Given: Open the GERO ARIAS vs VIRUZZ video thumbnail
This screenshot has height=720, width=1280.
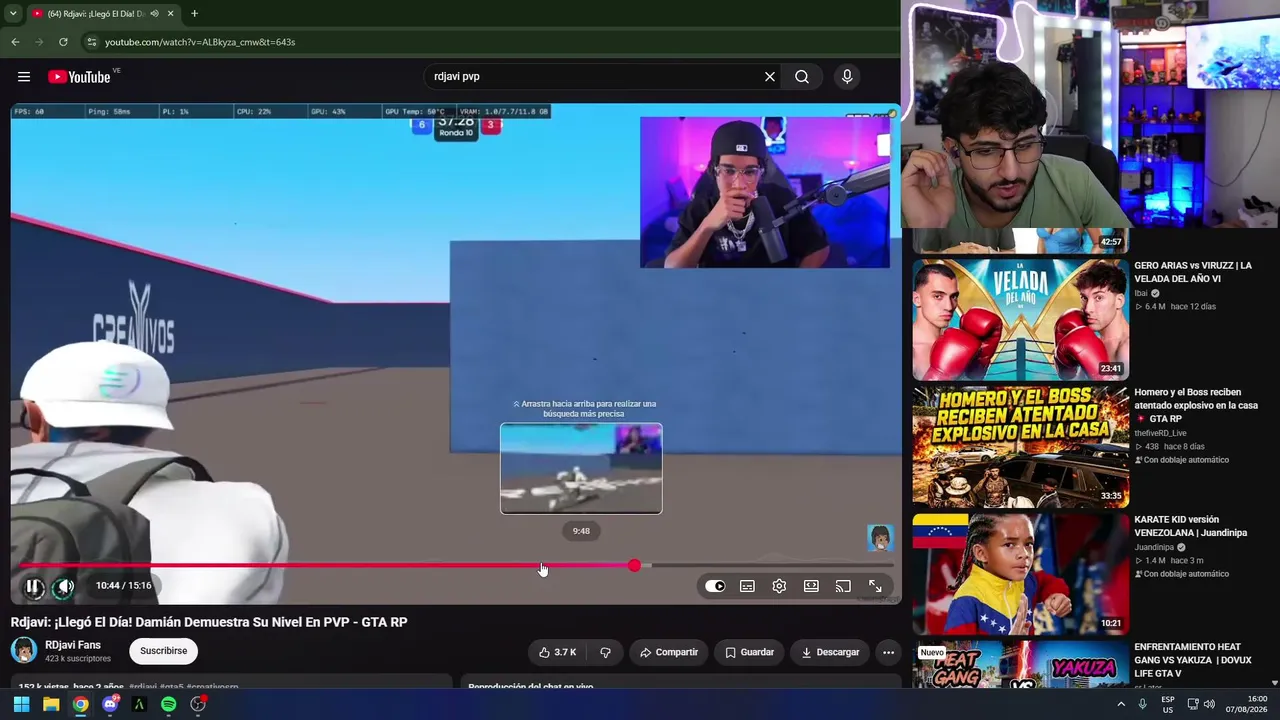Looking at the screenshot, I should click(x=1020, y=319).
